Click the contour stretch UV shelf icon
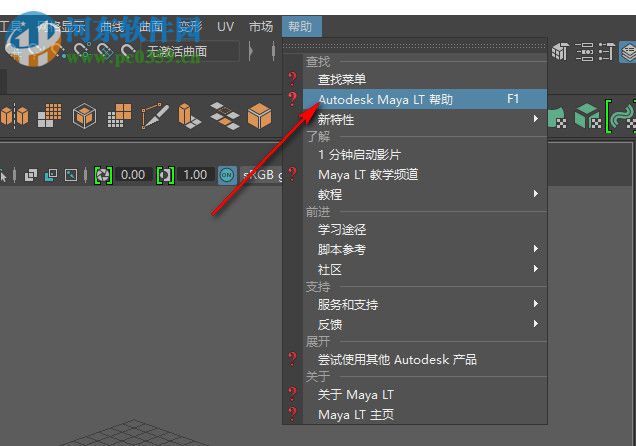The height and width of the screenshot is (446, 636). click(x=621, y=116)
